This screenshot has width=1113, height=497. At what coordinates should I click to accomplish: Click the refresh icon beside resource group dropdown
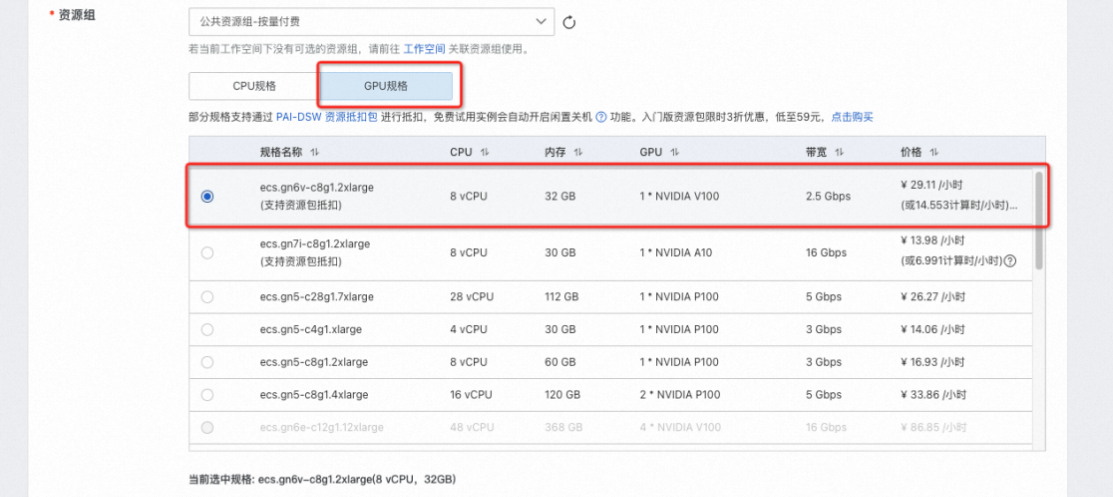(x=569, y=23)
